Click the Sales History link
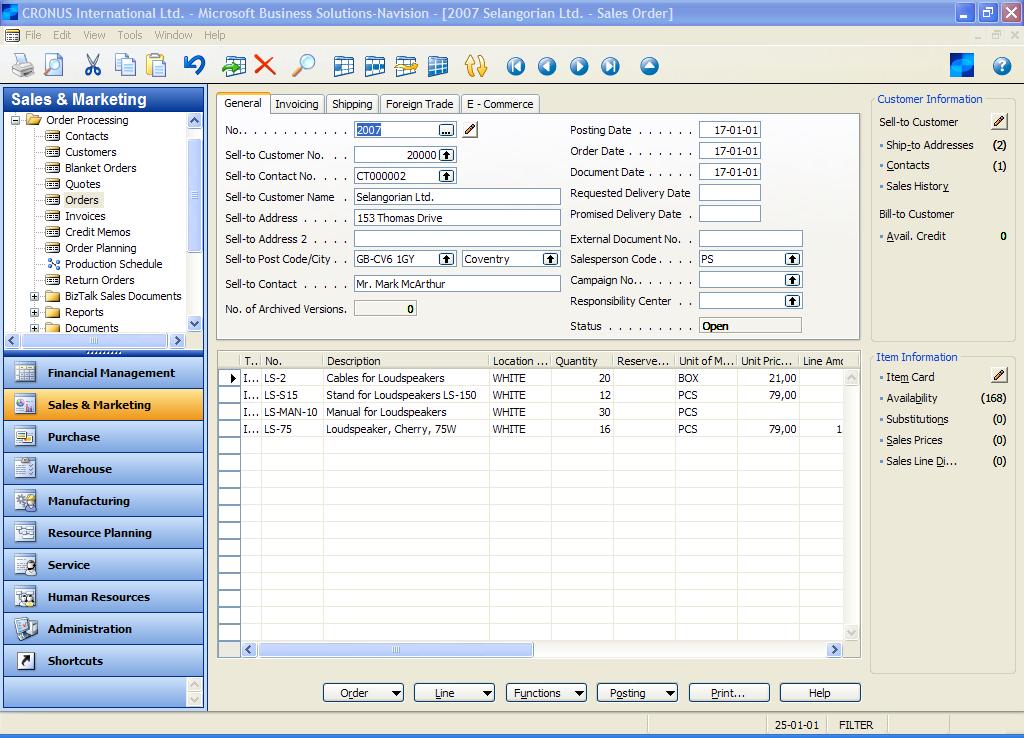 click(917, 186)
